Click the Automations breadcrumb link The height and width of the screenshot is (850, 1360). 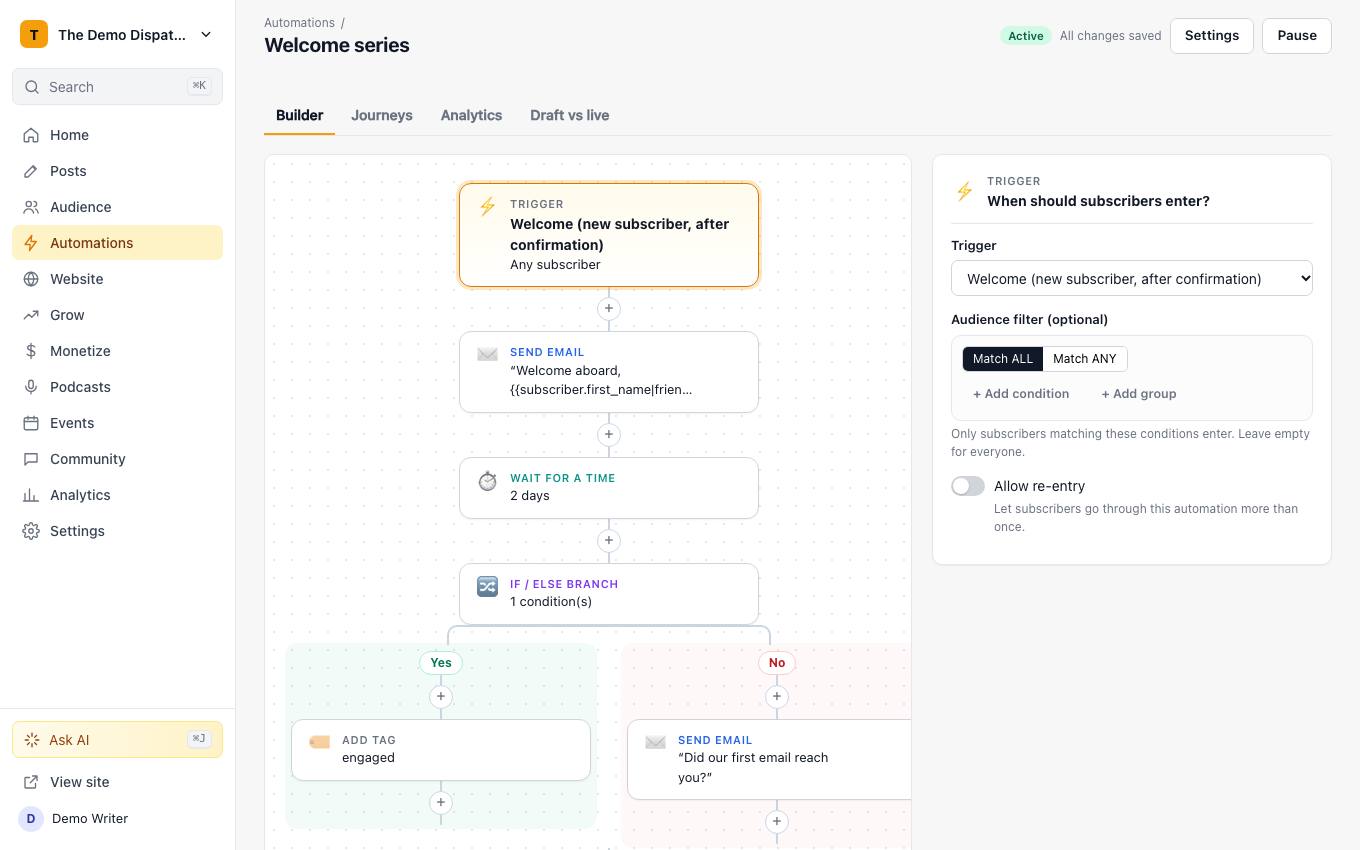tap(299, 22)
